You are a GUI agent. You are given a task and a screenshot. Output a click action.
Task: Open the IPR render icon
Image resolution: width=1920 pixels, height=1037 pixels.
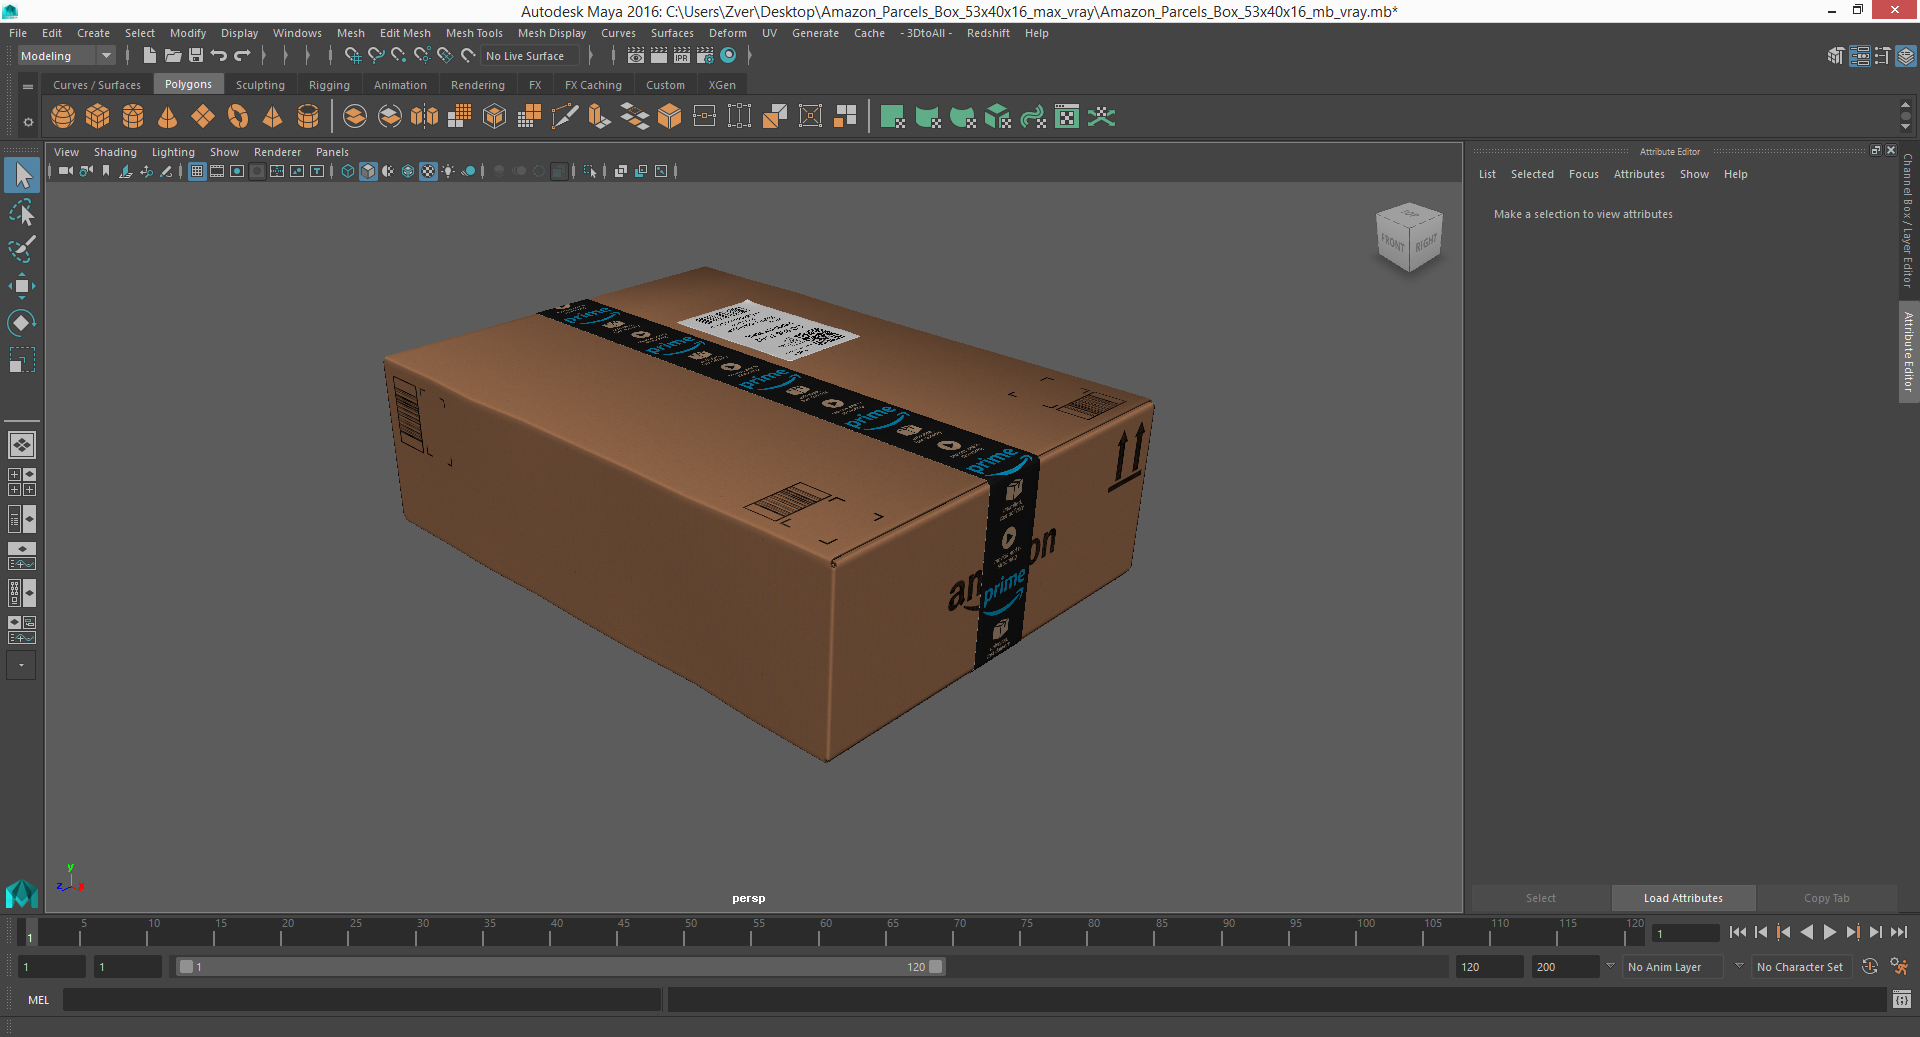682,56
